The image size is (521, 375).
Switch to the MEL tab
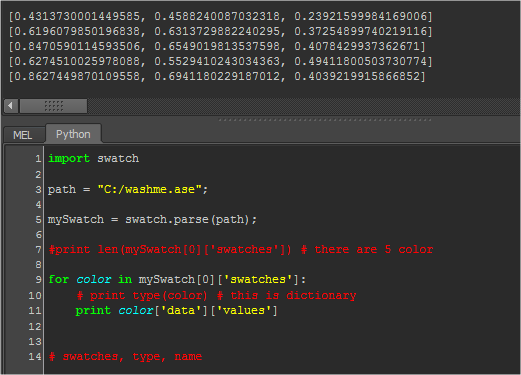(23, 135)
